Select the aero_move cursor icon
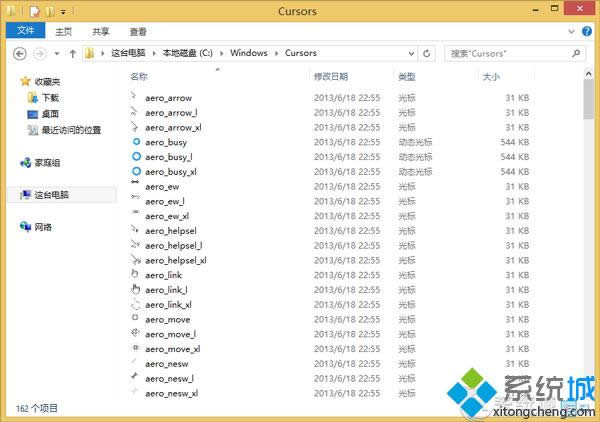The image size is (600, 422). pyautogui.click(x=135, y=317)
